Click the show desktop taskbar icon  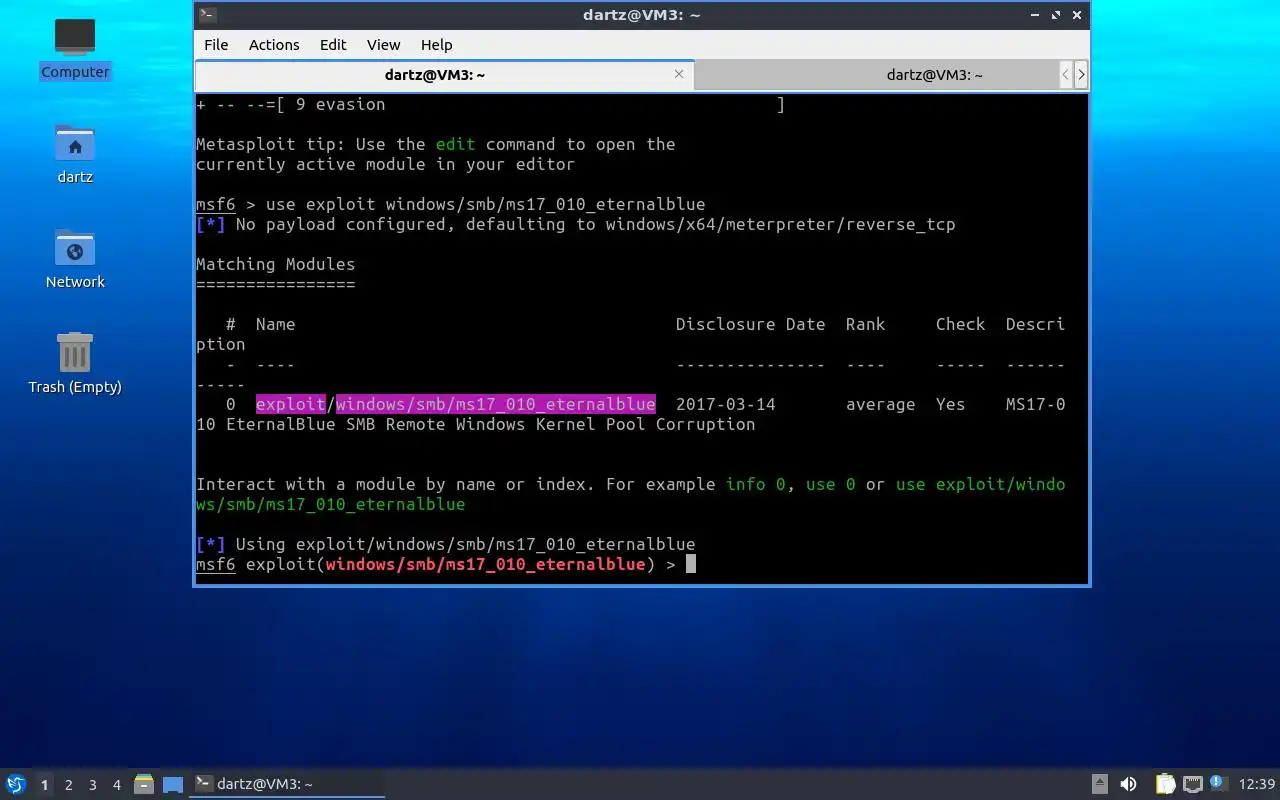(x=173, y=785)
